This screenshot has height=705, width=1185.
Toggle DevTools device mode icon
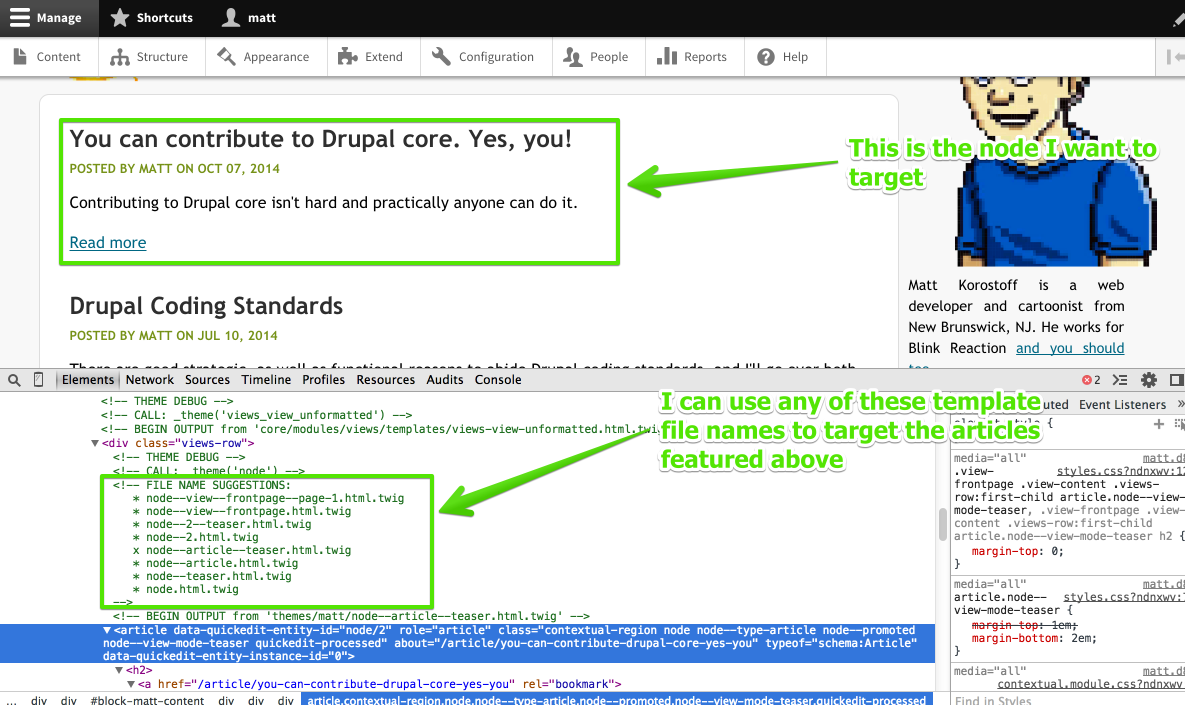[x=39, y=380]
